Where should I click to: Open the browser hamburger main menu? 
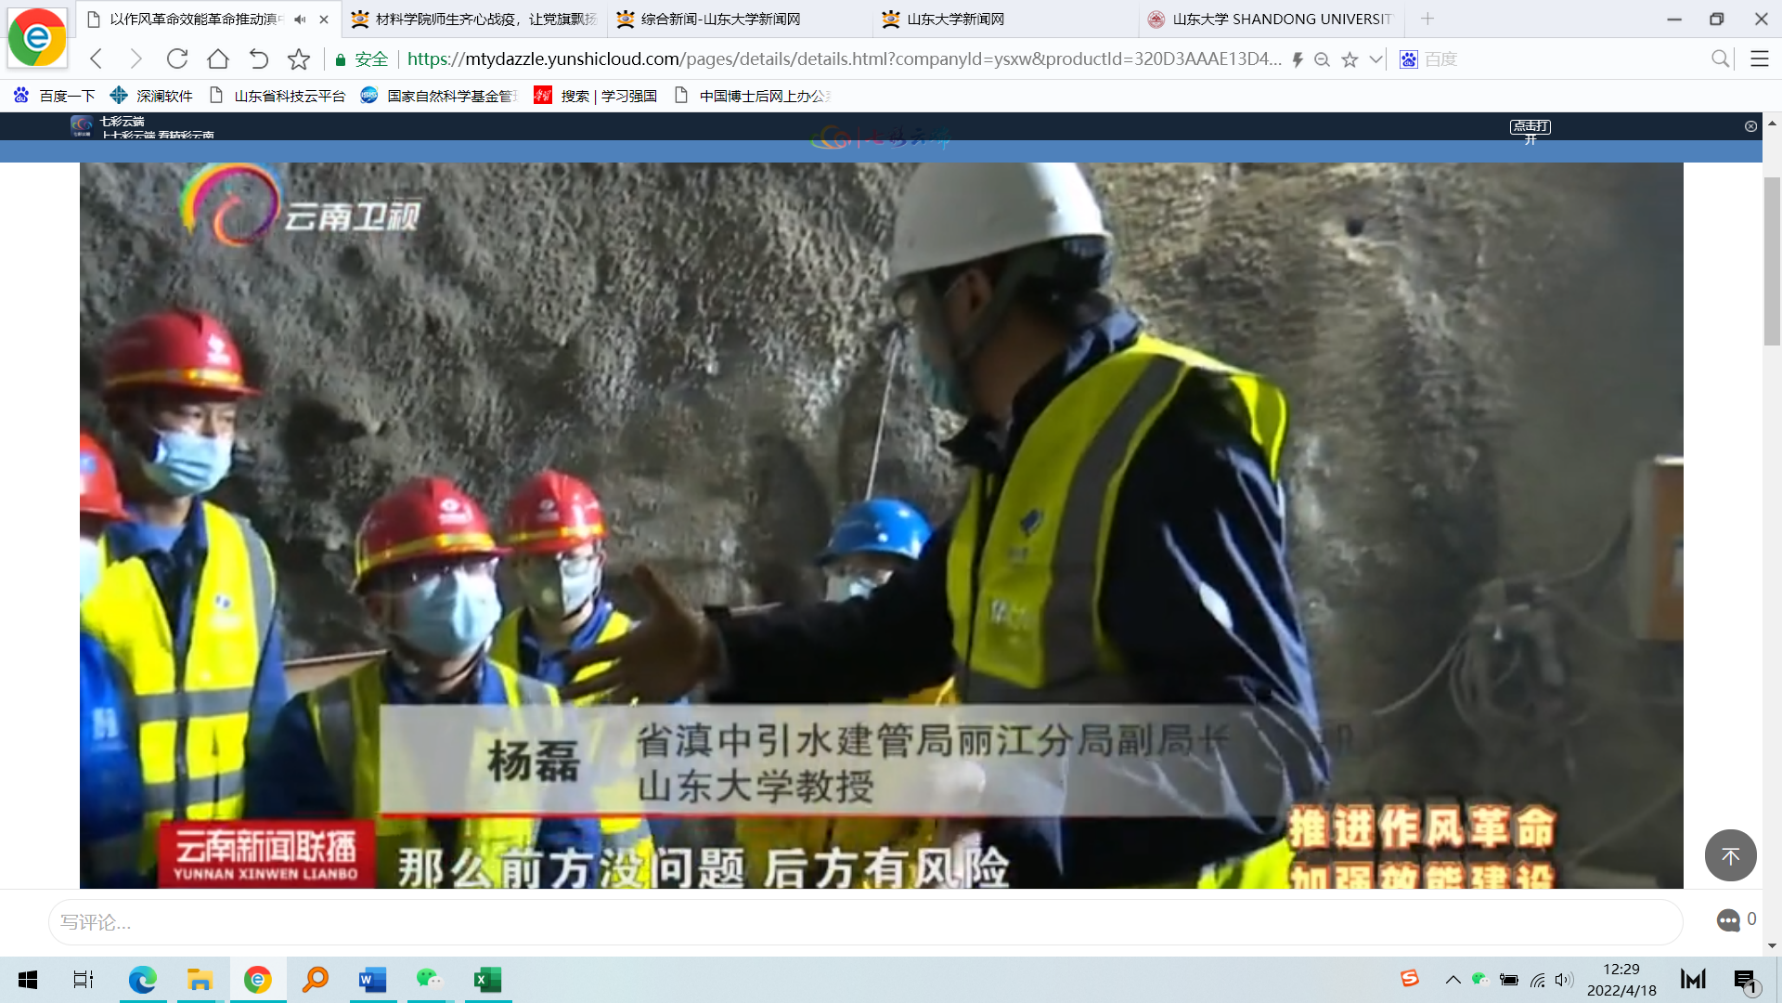(x=1759, y=59)
